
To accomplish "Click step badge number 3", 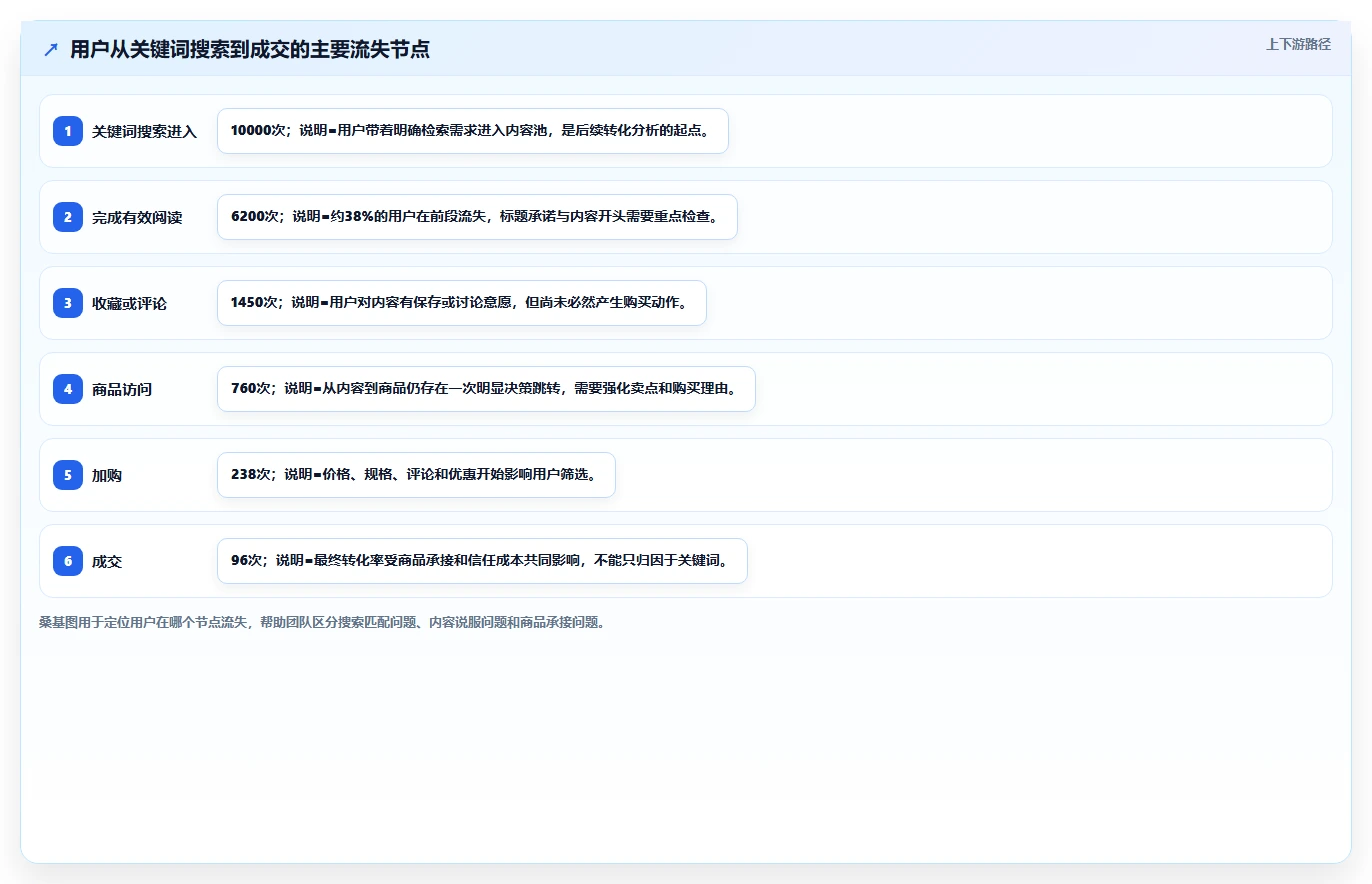I will [68, 303].
